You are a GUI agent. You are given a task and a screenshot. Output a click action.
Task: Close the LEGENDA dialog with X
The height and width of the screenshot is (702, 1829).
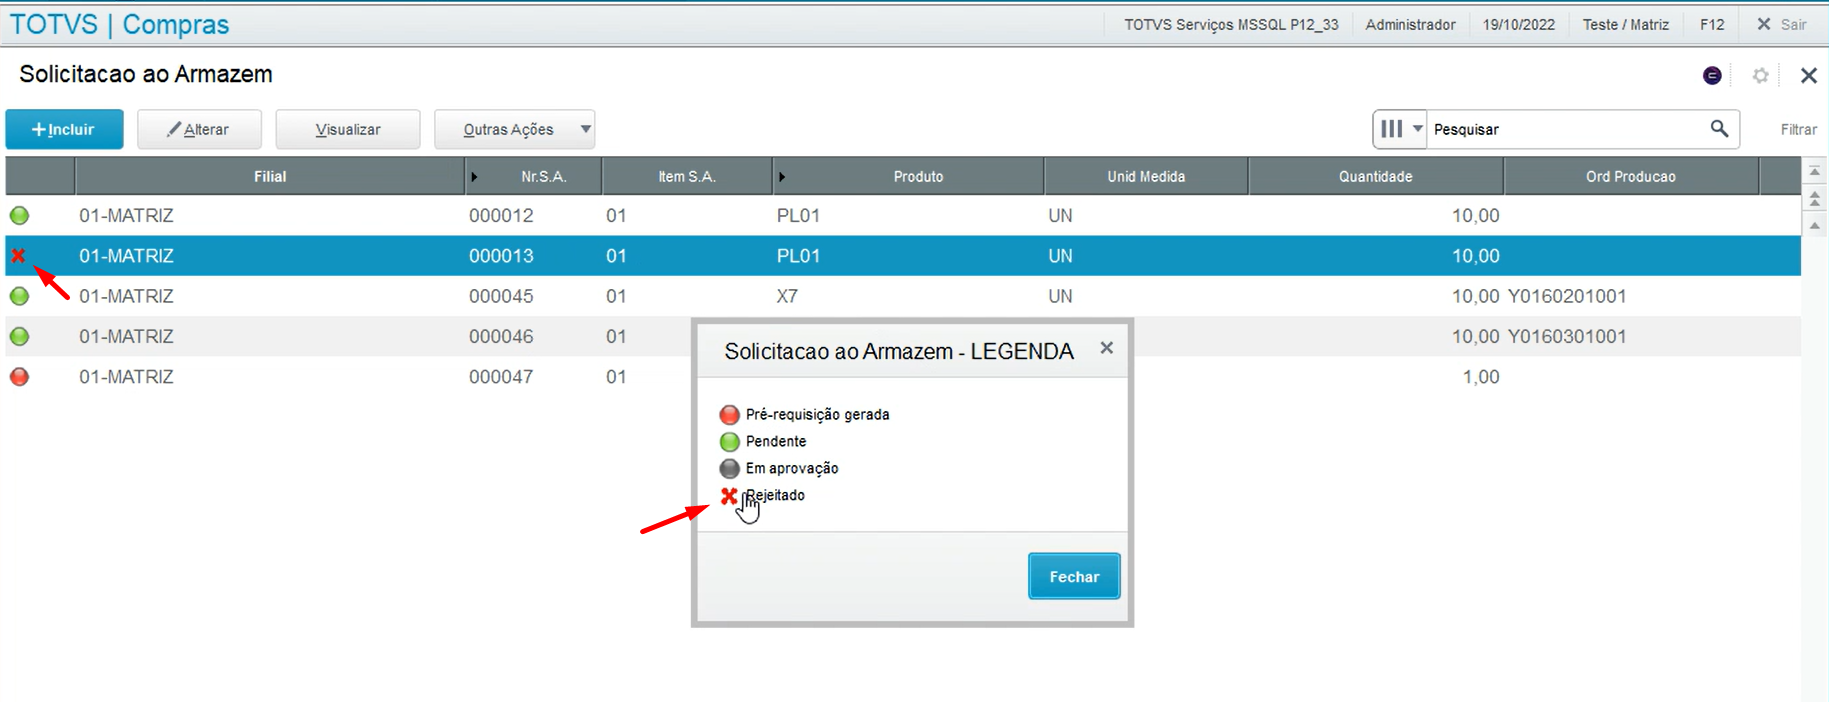(x=1106, y=348)
